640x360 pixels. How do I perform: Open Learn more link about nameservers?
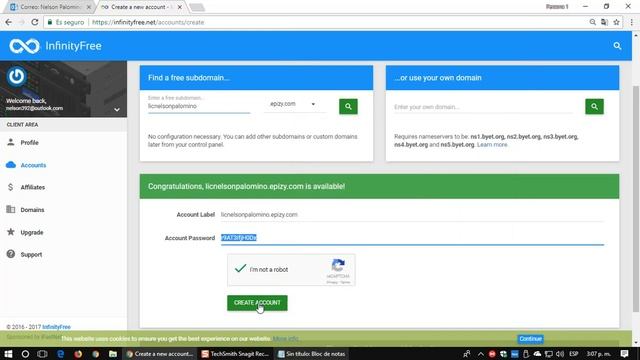(x=492, y=144)
